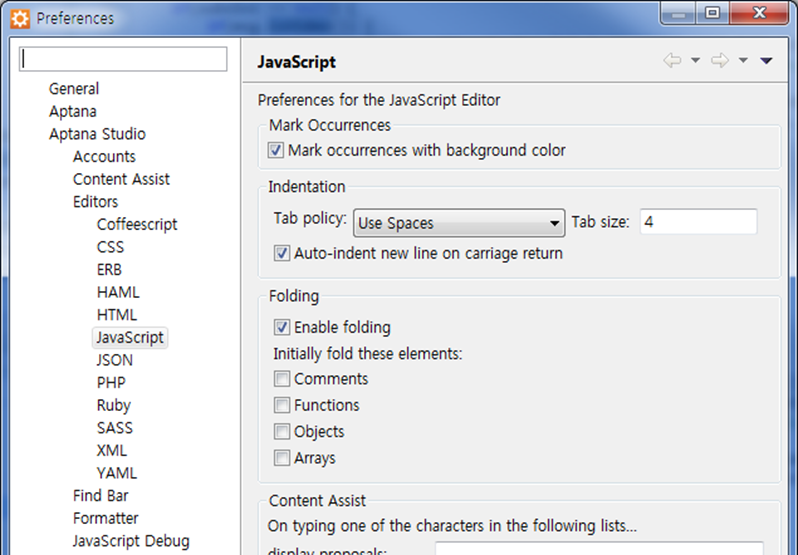Toggle the Enable folding checkbox

[282, 327]
